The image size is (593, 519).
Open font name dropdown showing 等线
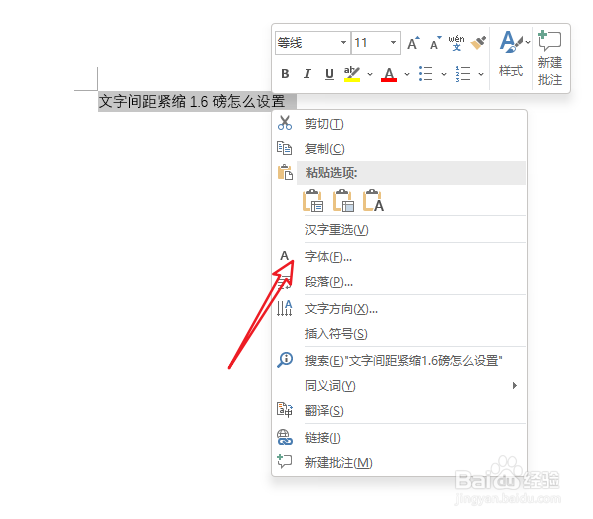(343, 42)
